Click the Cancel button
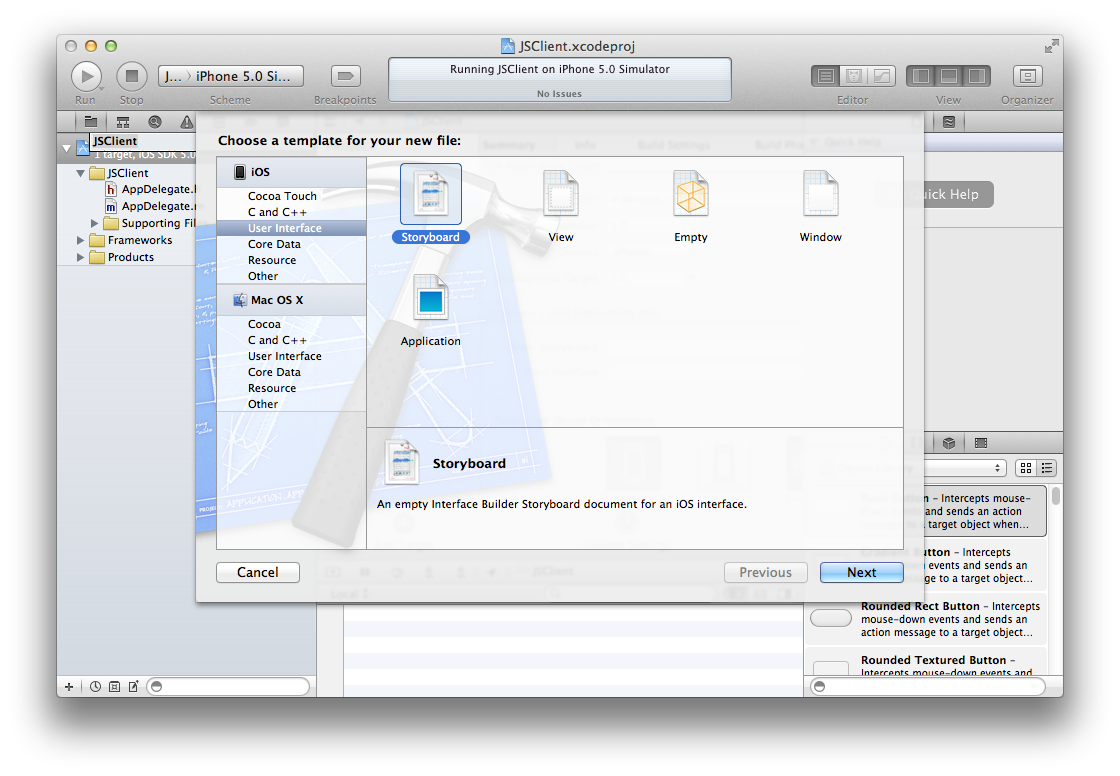 coord(258,573)
